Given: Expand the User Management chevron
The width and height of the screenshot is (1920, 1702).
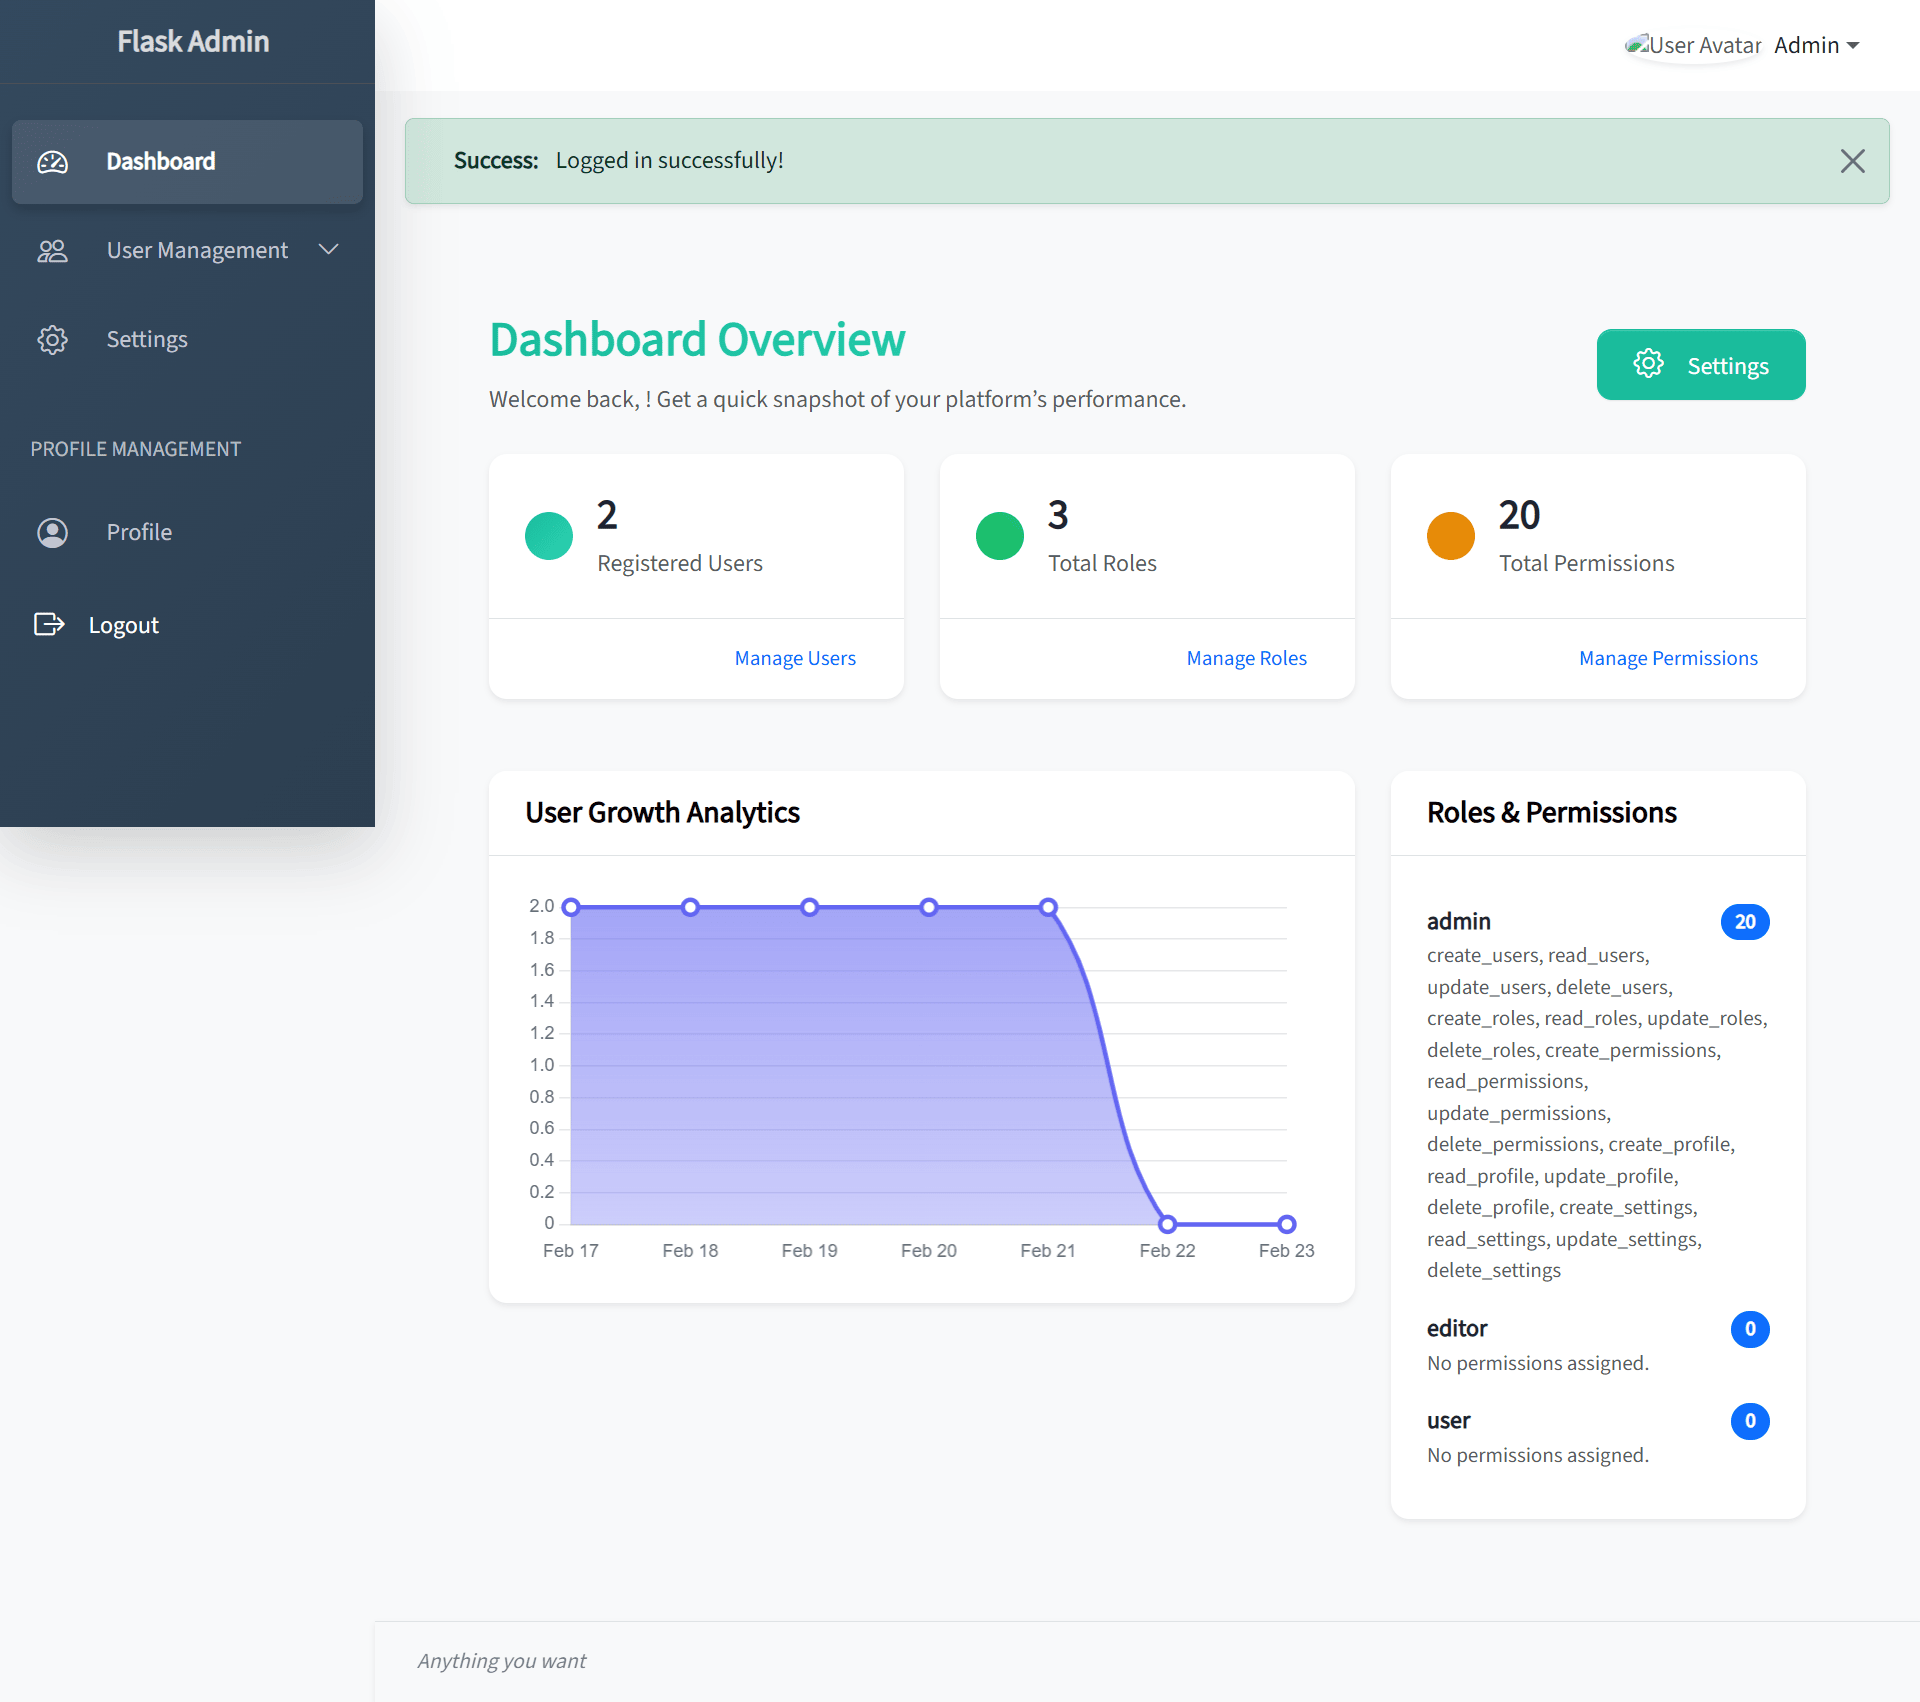Looking at the screenshot, I should [328, 250].
